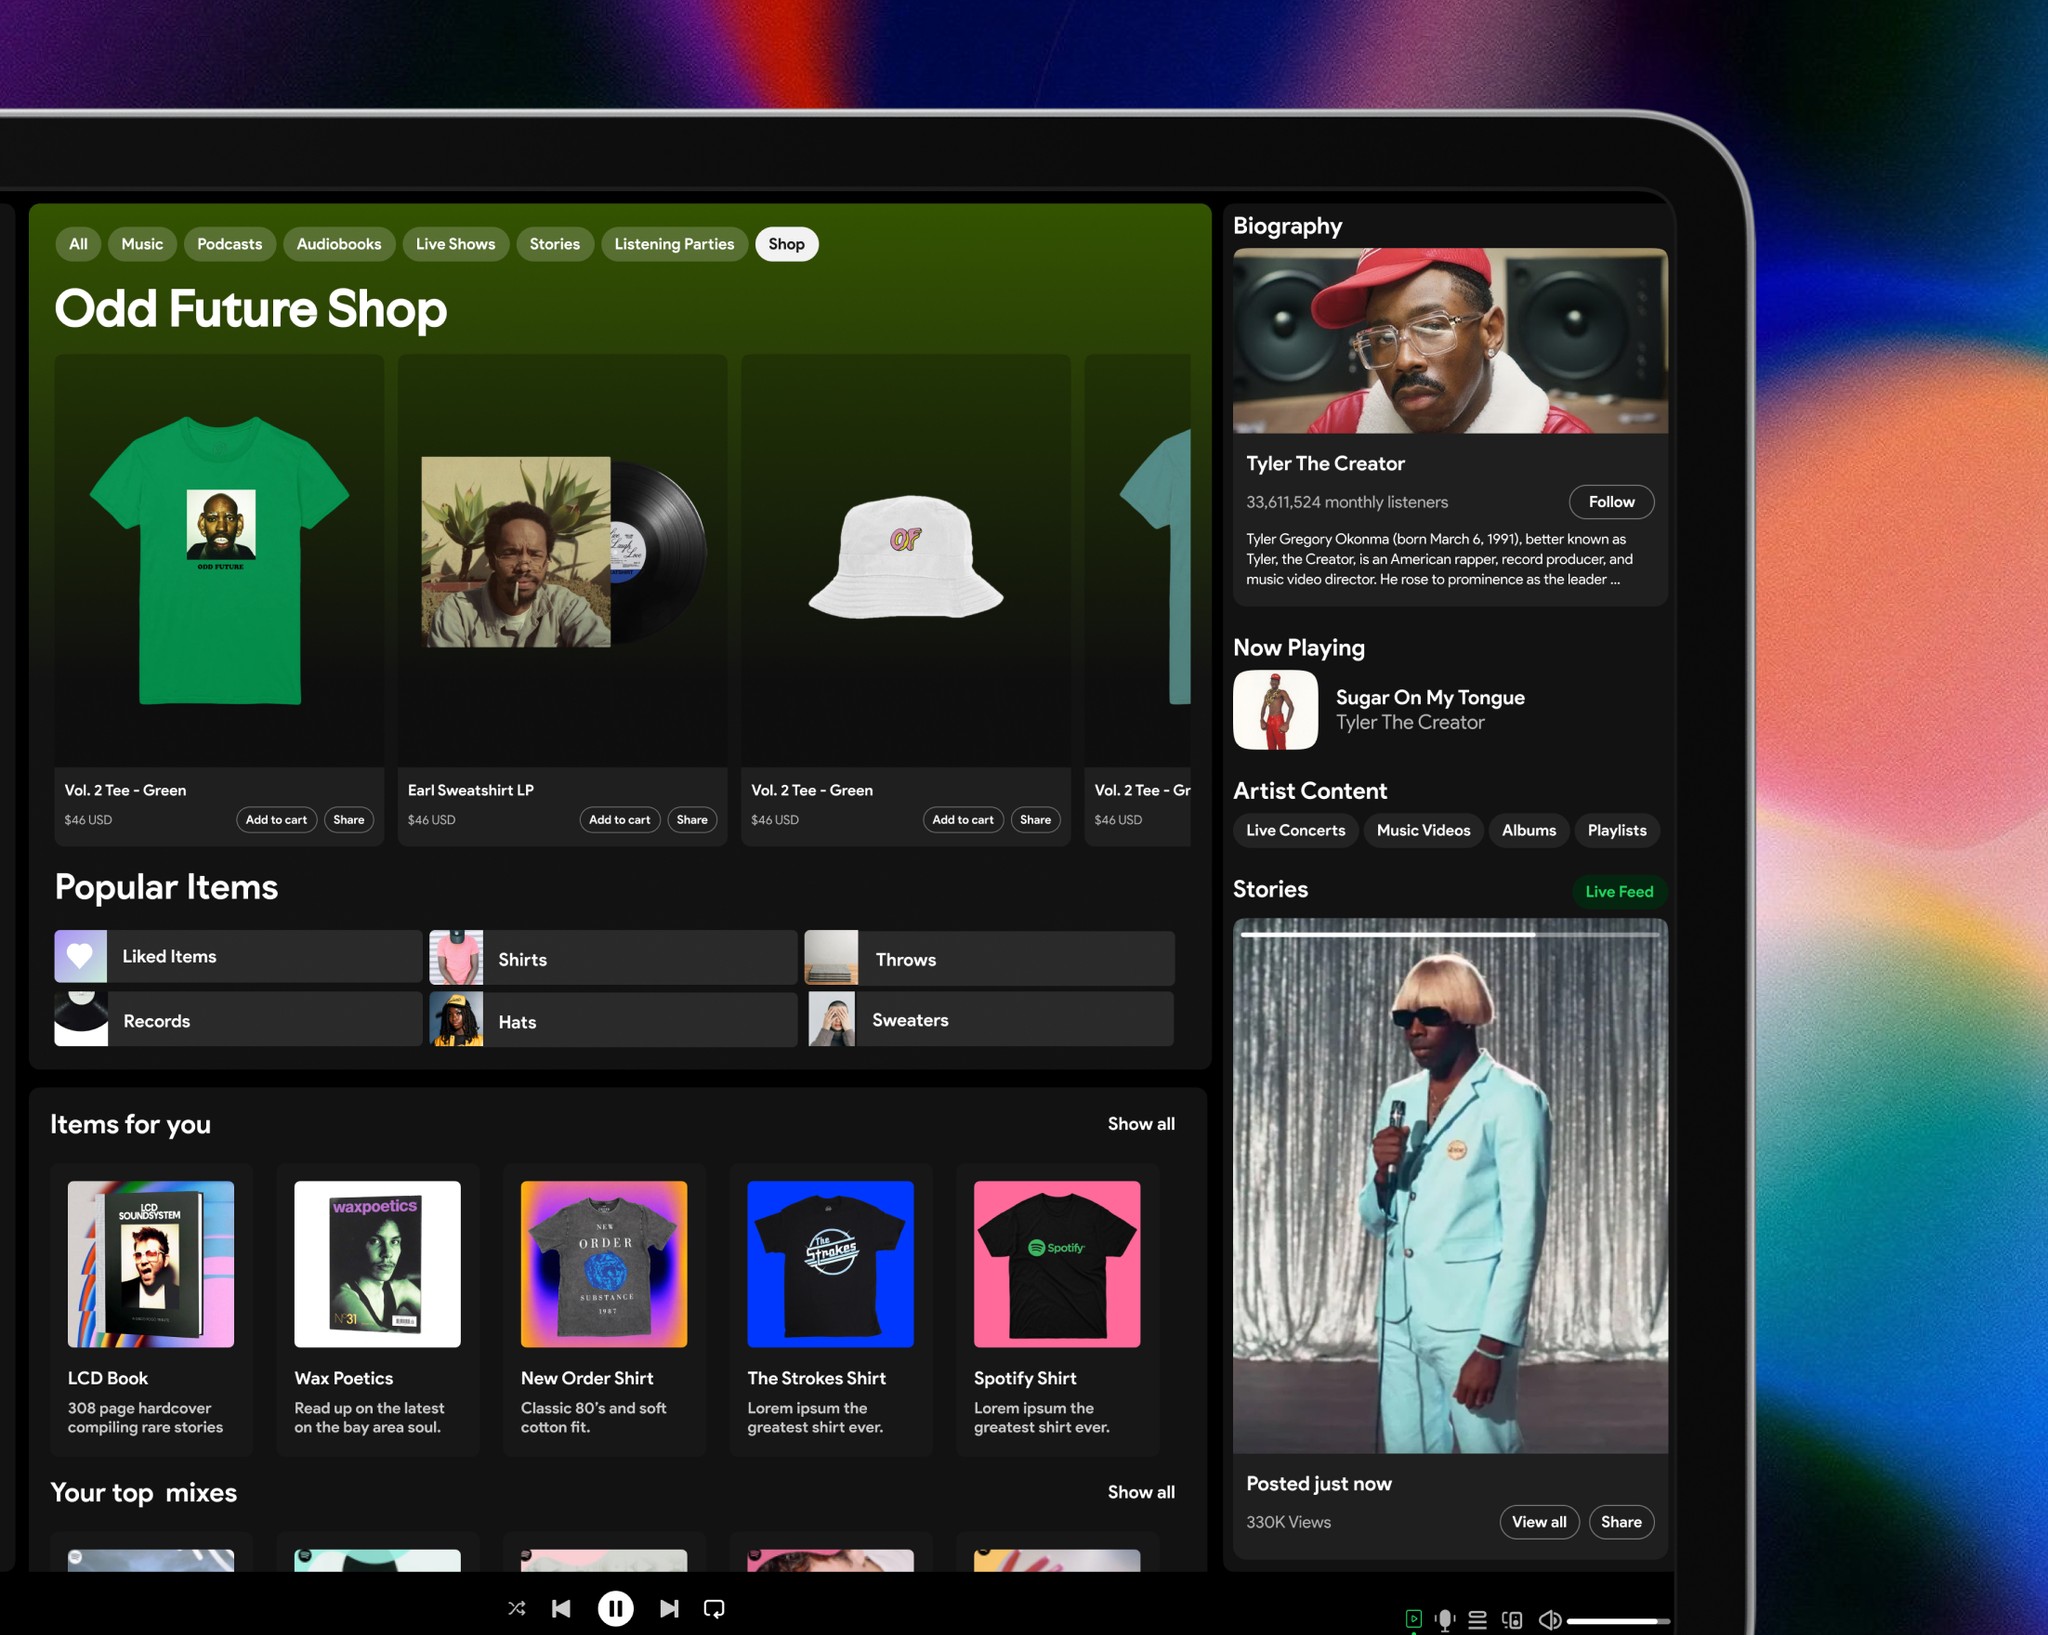This screenshot has width=2048, height=1635.
Task: Toggle repeat mode
Action: (714, 1608)
